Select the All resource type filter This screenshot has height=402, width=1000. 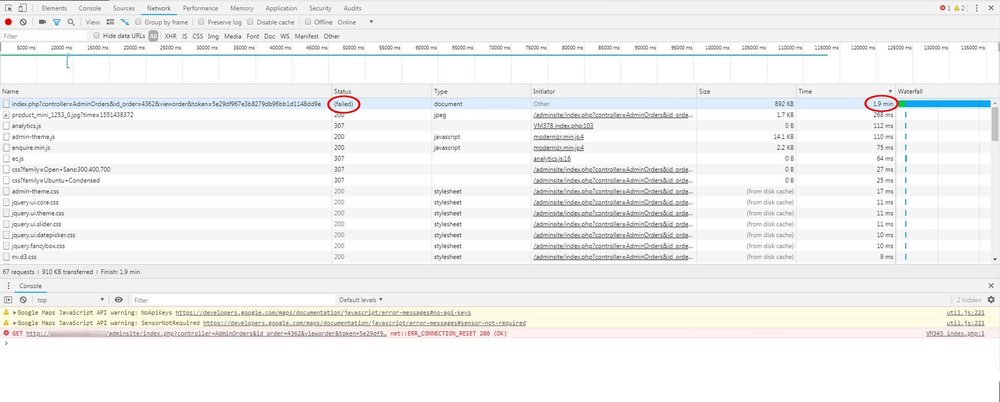pyautogui.click(x=153, y=36)
